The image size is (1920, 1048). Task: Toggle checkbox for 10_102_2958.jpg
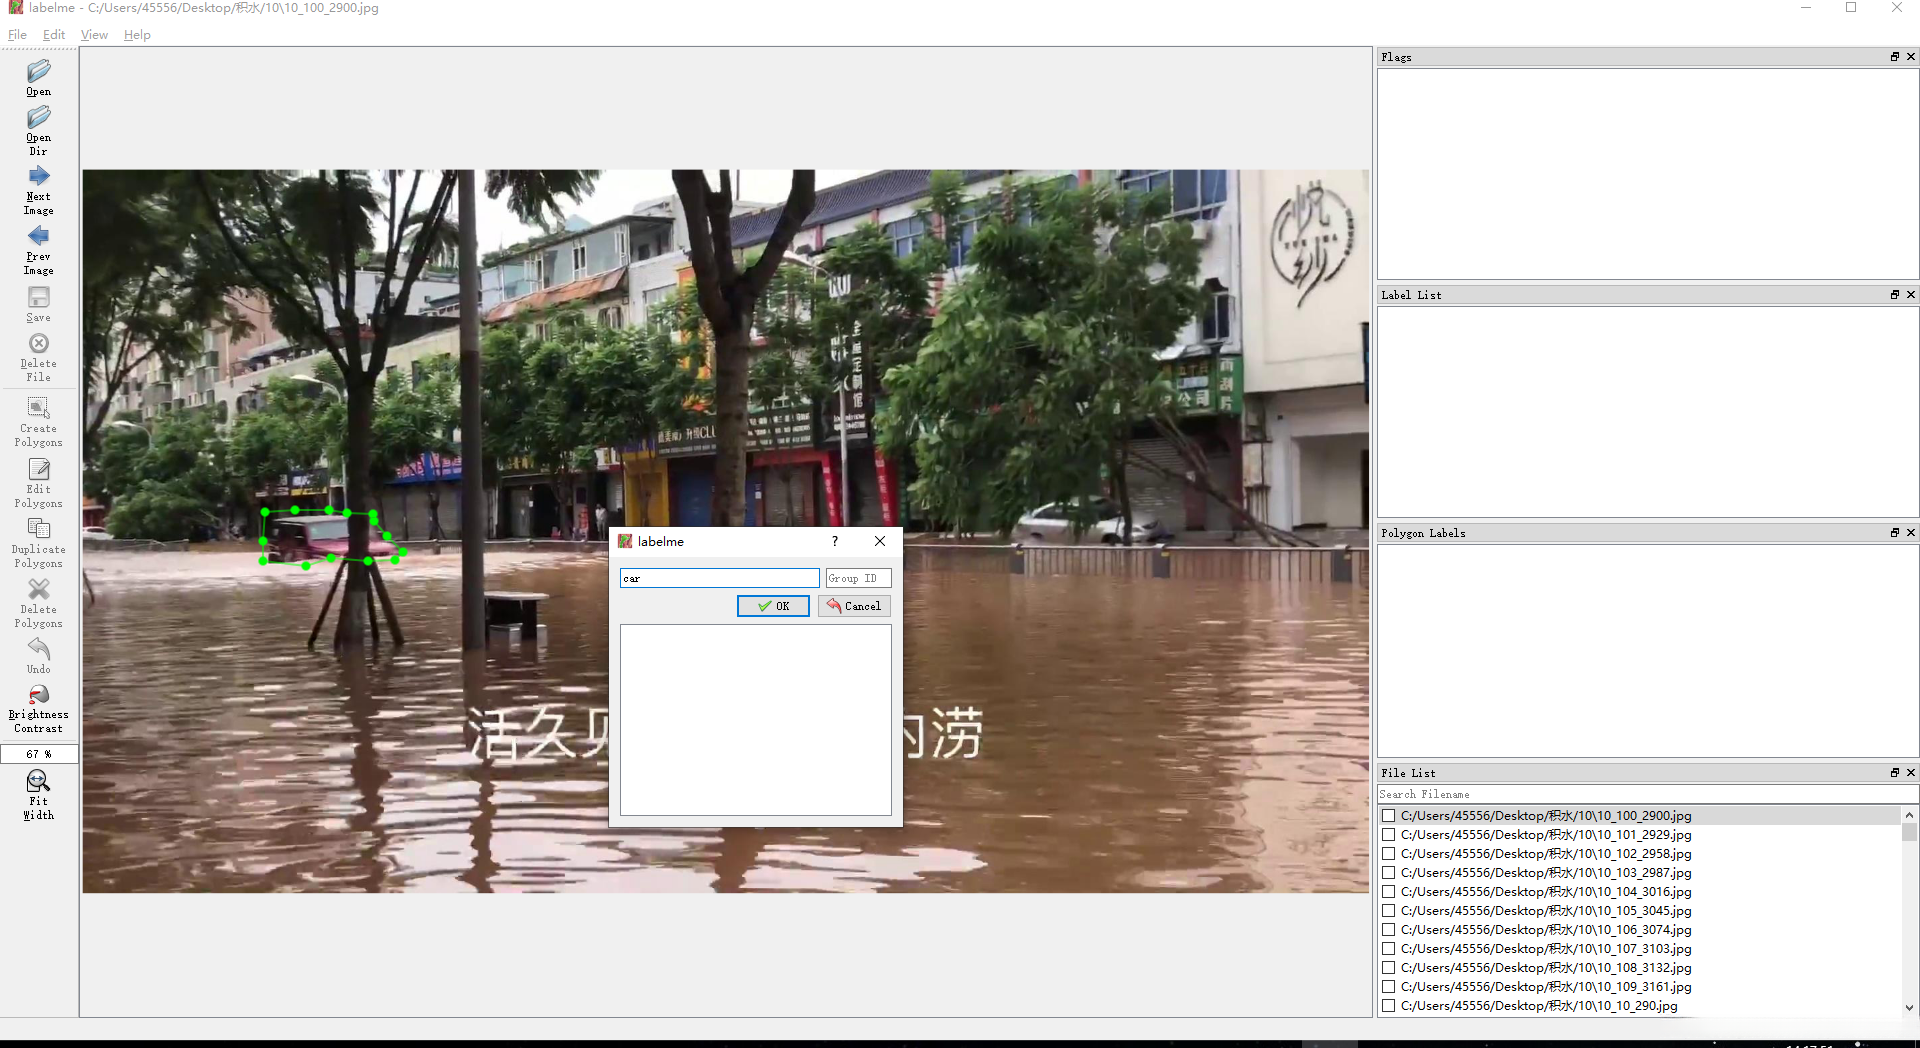point(1389,854)
